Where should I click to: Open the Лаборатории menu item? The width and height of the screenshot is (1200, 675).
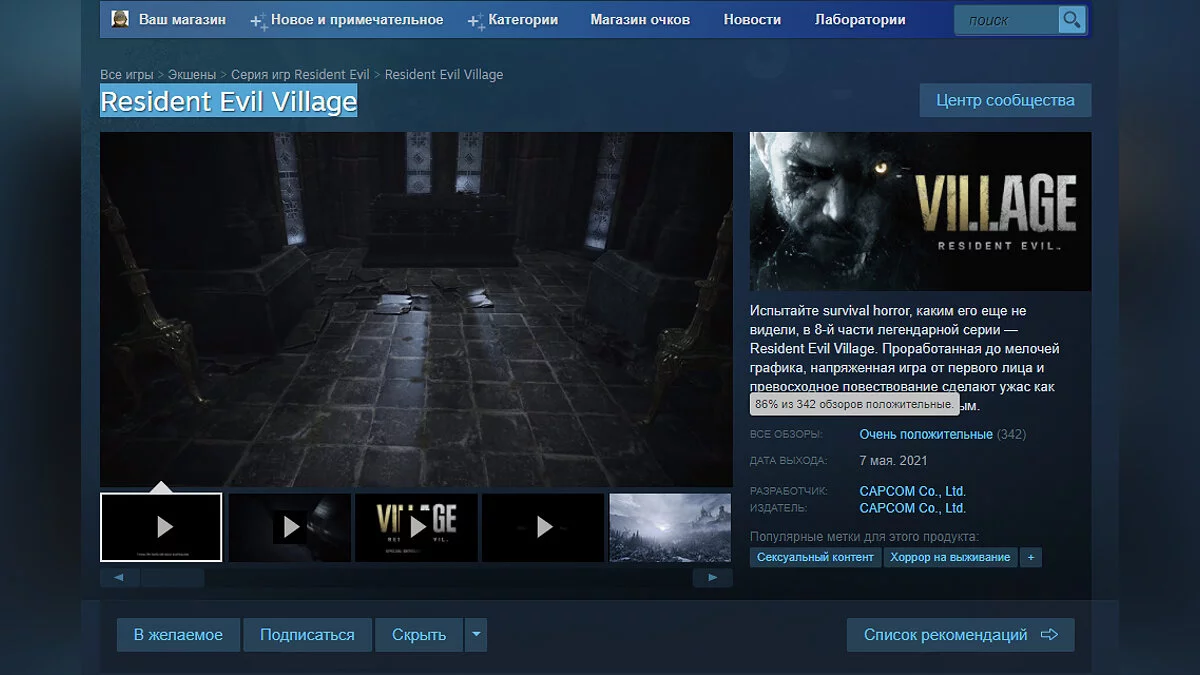[x=860, y=20]
